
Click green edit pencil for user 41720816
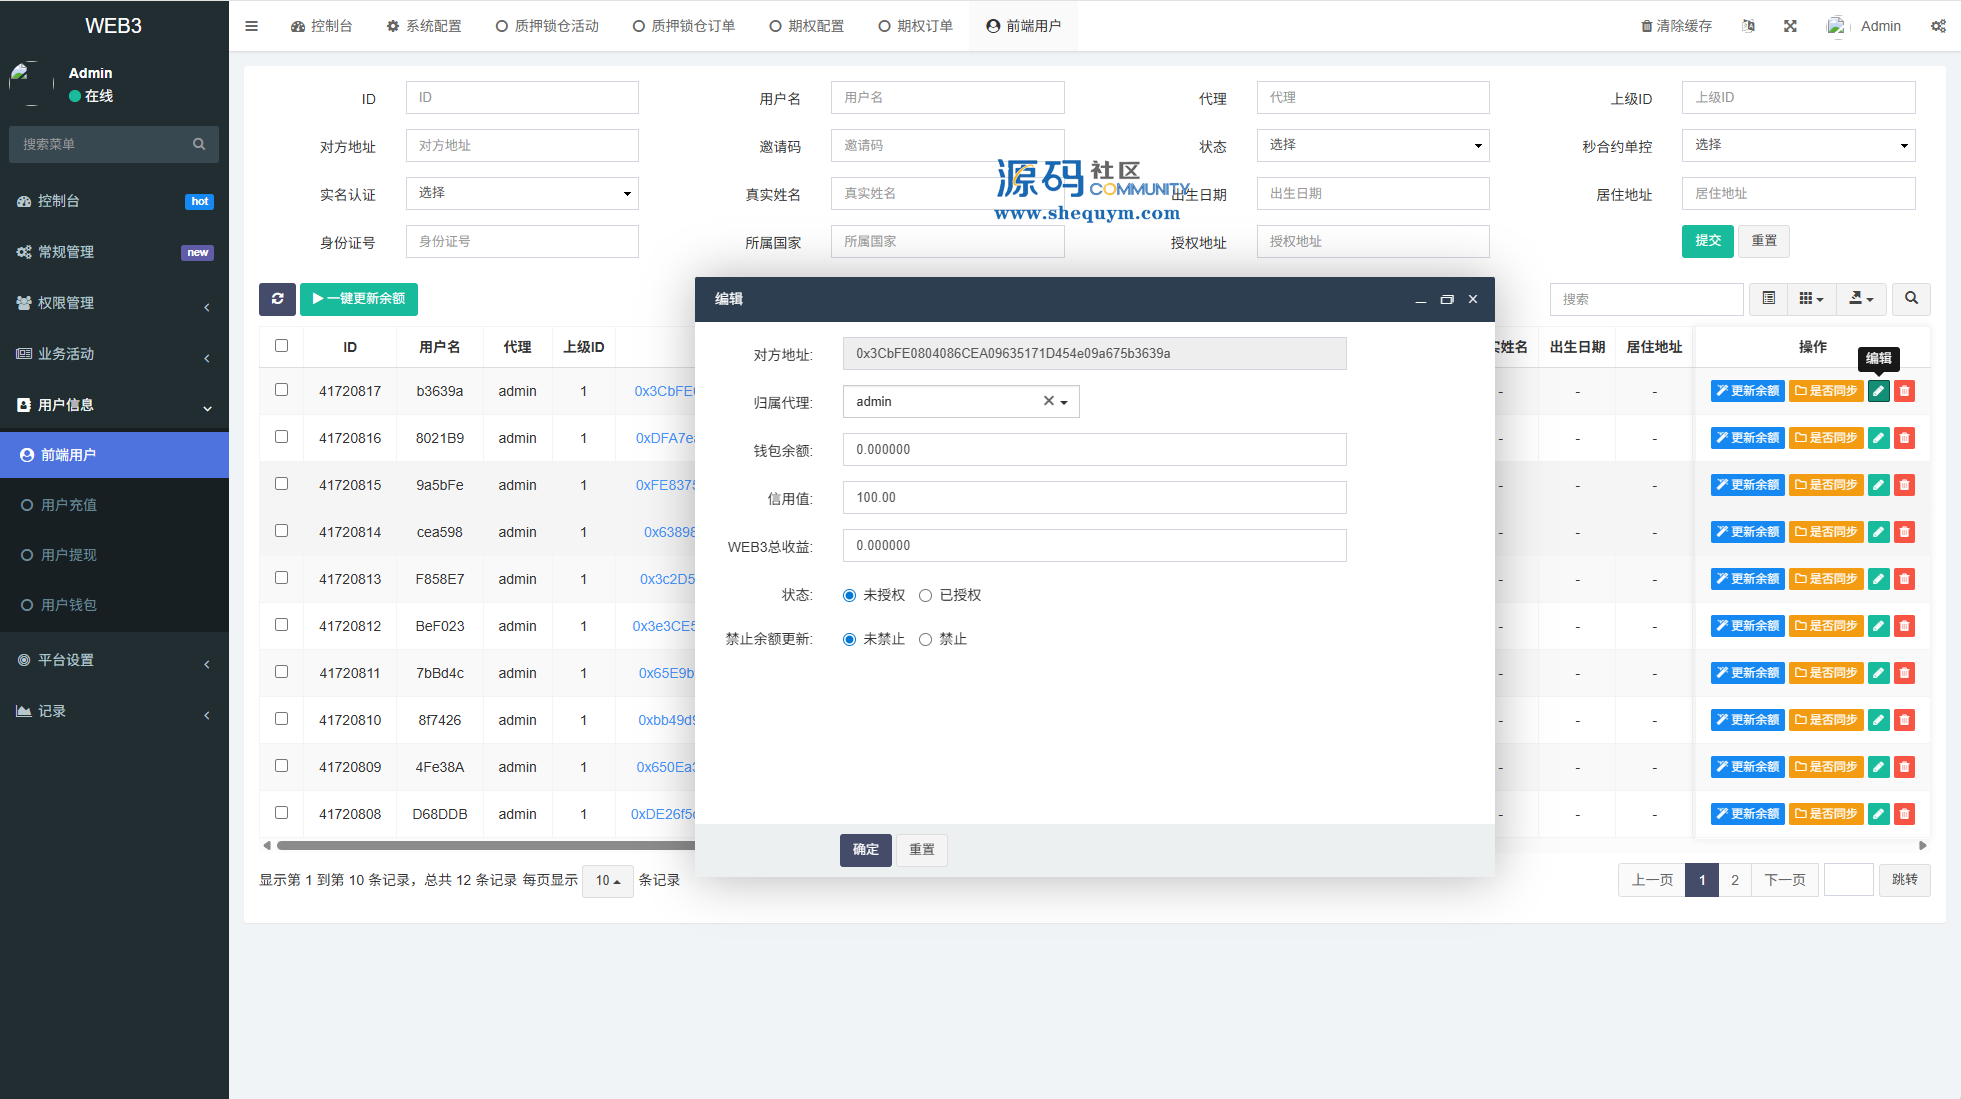click(x=1878, y=438)
